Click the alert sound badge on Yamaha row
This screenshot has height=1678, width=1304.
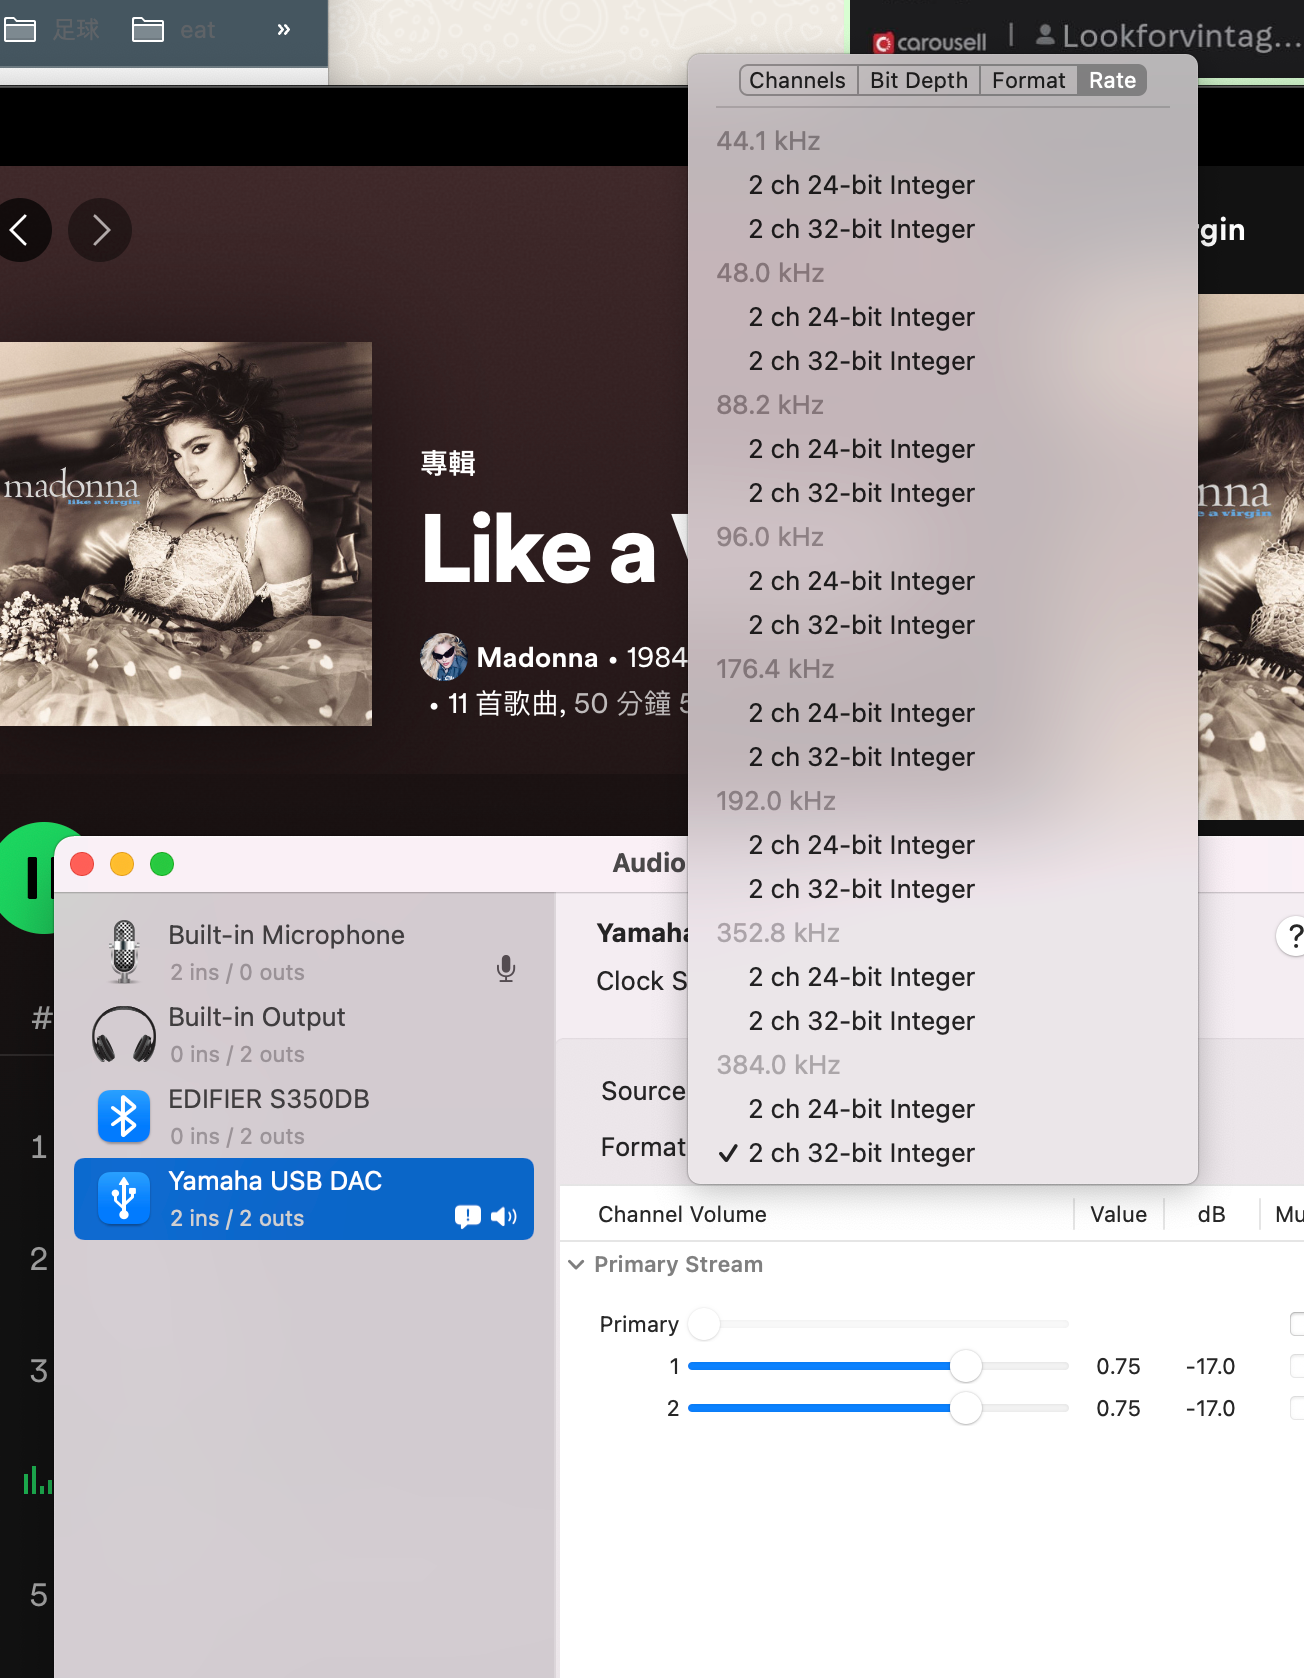(467, 1217)
